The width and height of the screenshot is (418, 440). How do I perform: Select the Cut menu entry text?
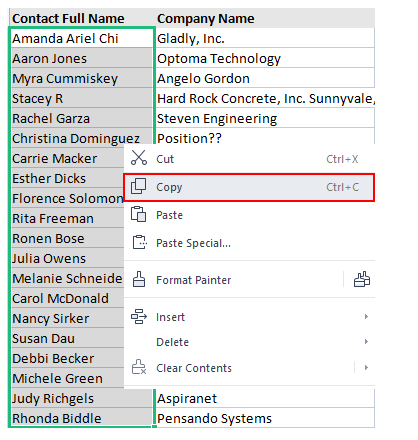[x=165, y=159]
